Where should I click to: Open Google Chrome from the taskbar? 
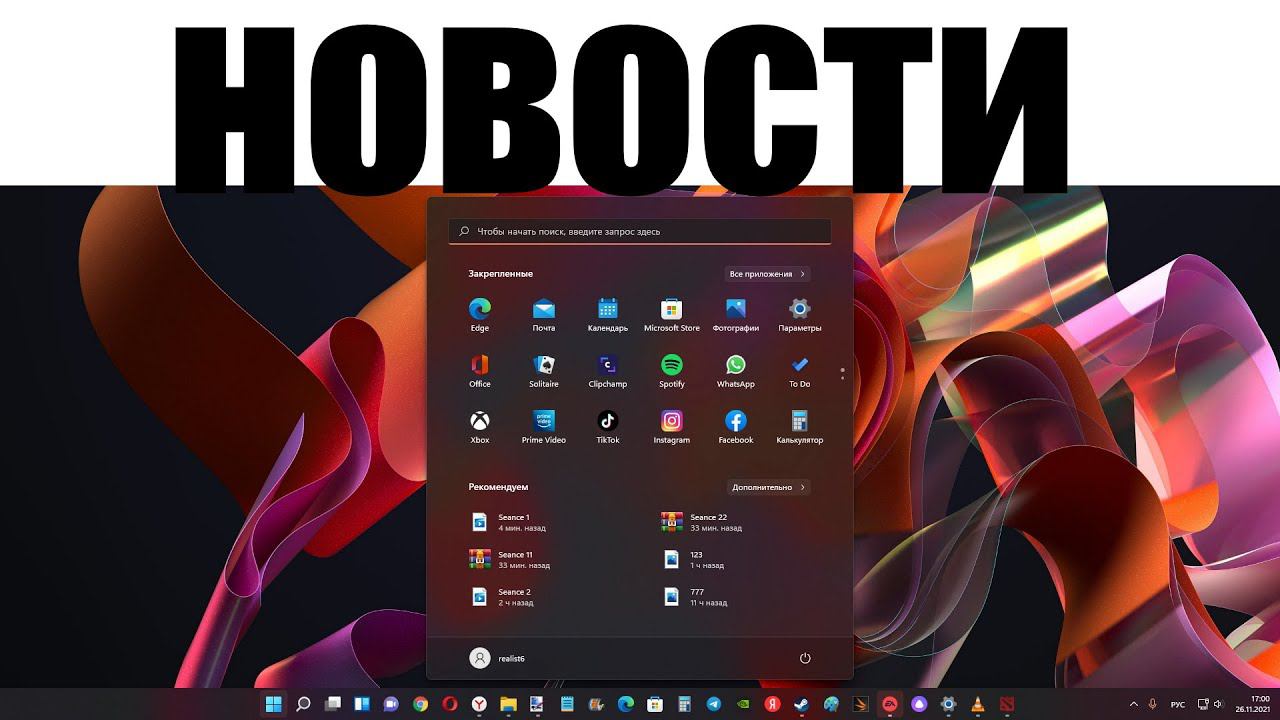point(421,704)
